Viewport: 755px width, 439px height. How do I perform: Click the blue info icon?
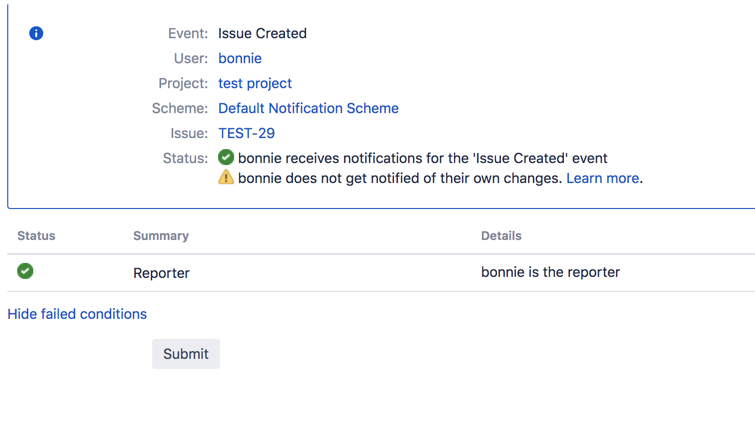click(36, 33)
